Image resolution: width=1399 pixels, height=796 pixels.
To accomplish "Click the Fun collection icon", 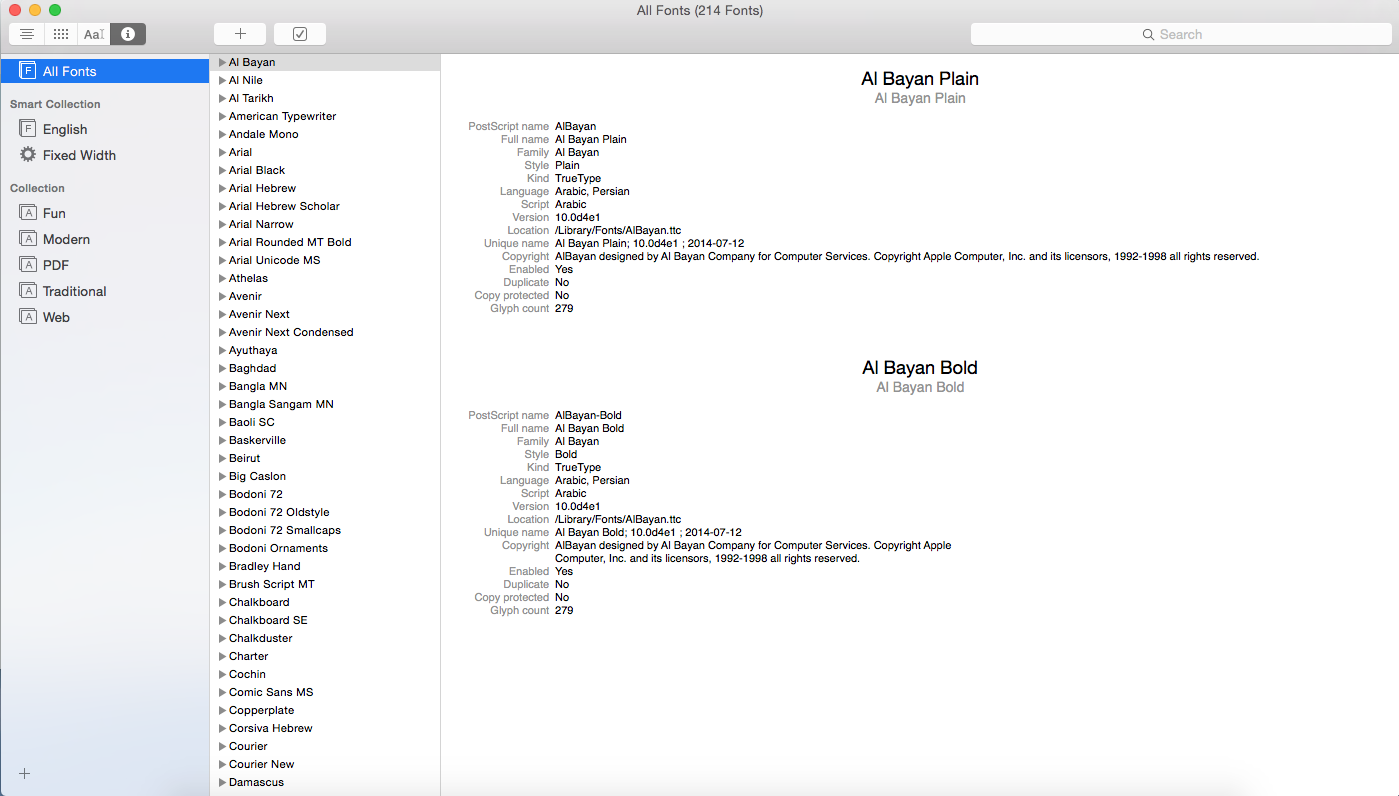I will (28, 213).
